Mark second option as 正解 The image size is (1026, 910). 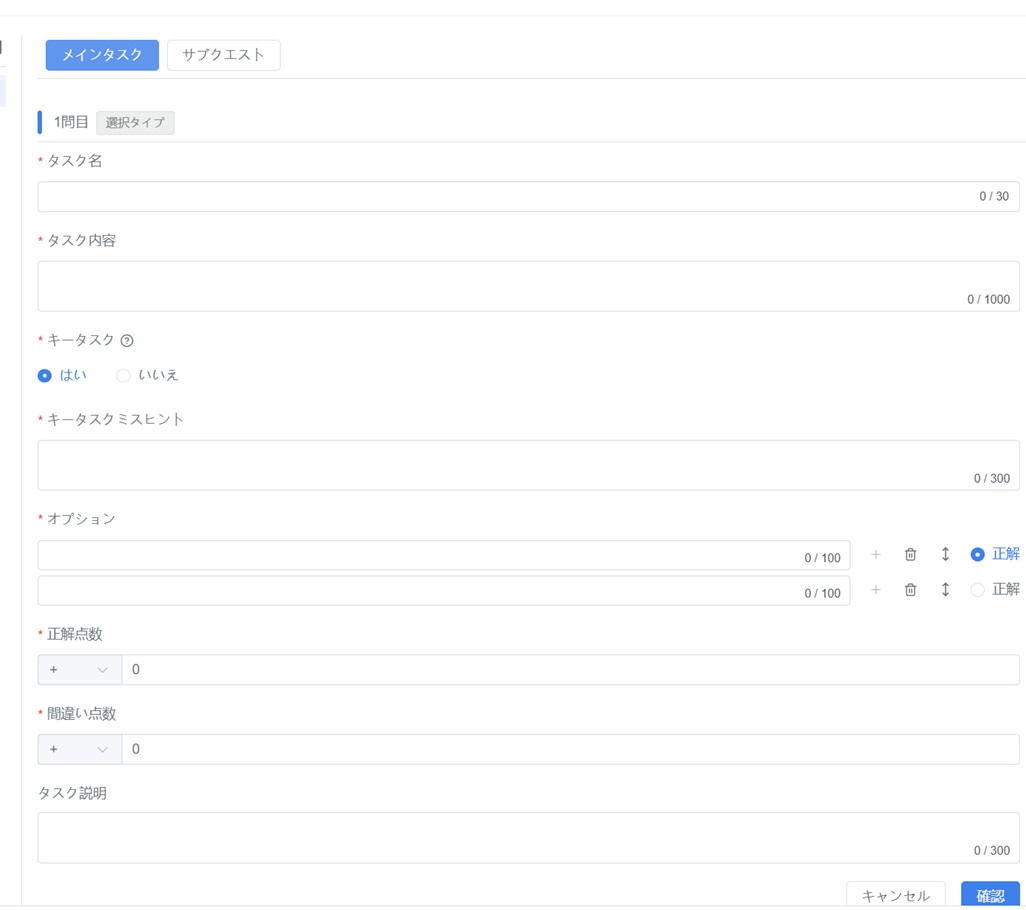pos(977,590)
